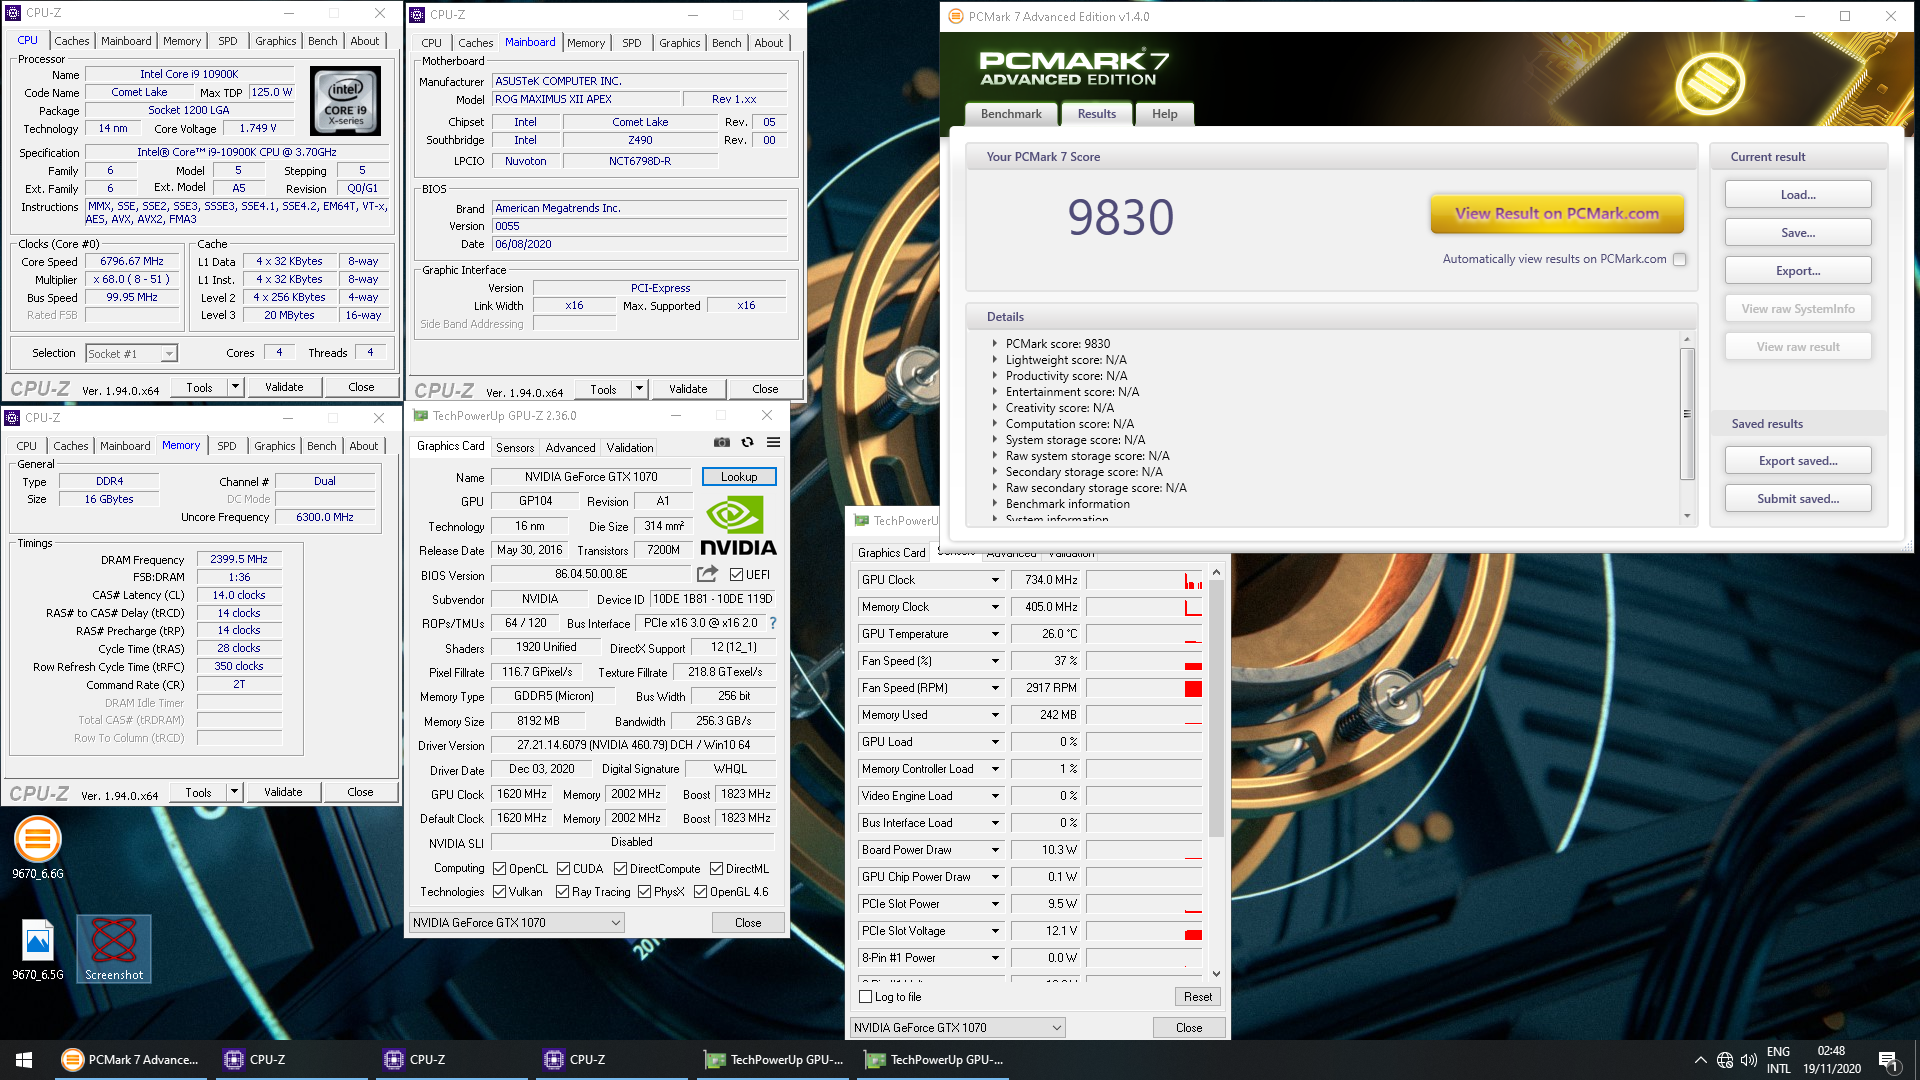
Task: Open Tools dropdown arrow in CPU-Z CPU window
Action: 236,387
